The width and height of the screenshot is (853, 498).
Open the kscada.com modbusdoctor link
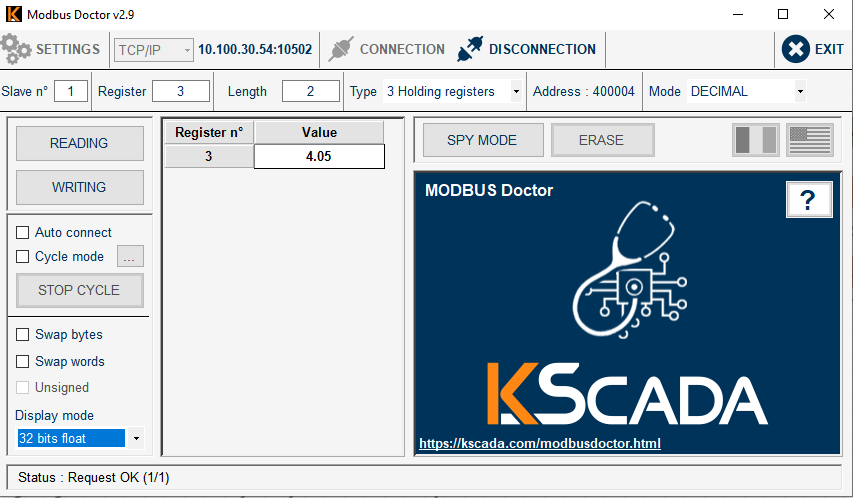pos(539,443)
